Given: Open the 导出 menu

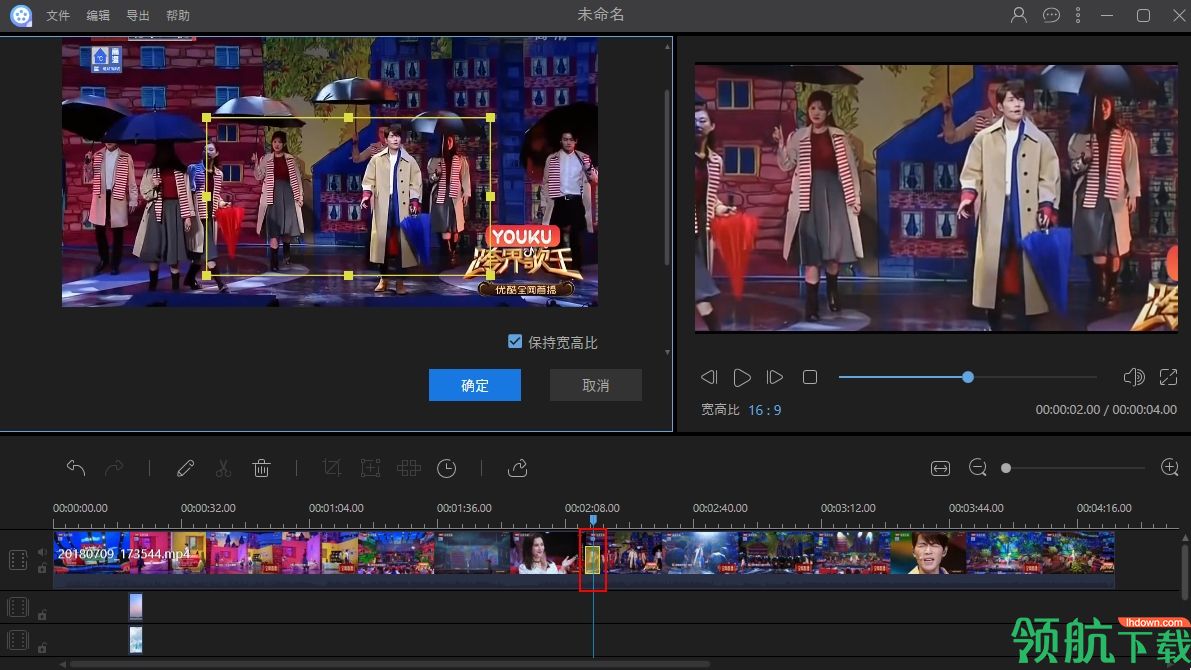Looking at the screenshot, I should 137,15.
